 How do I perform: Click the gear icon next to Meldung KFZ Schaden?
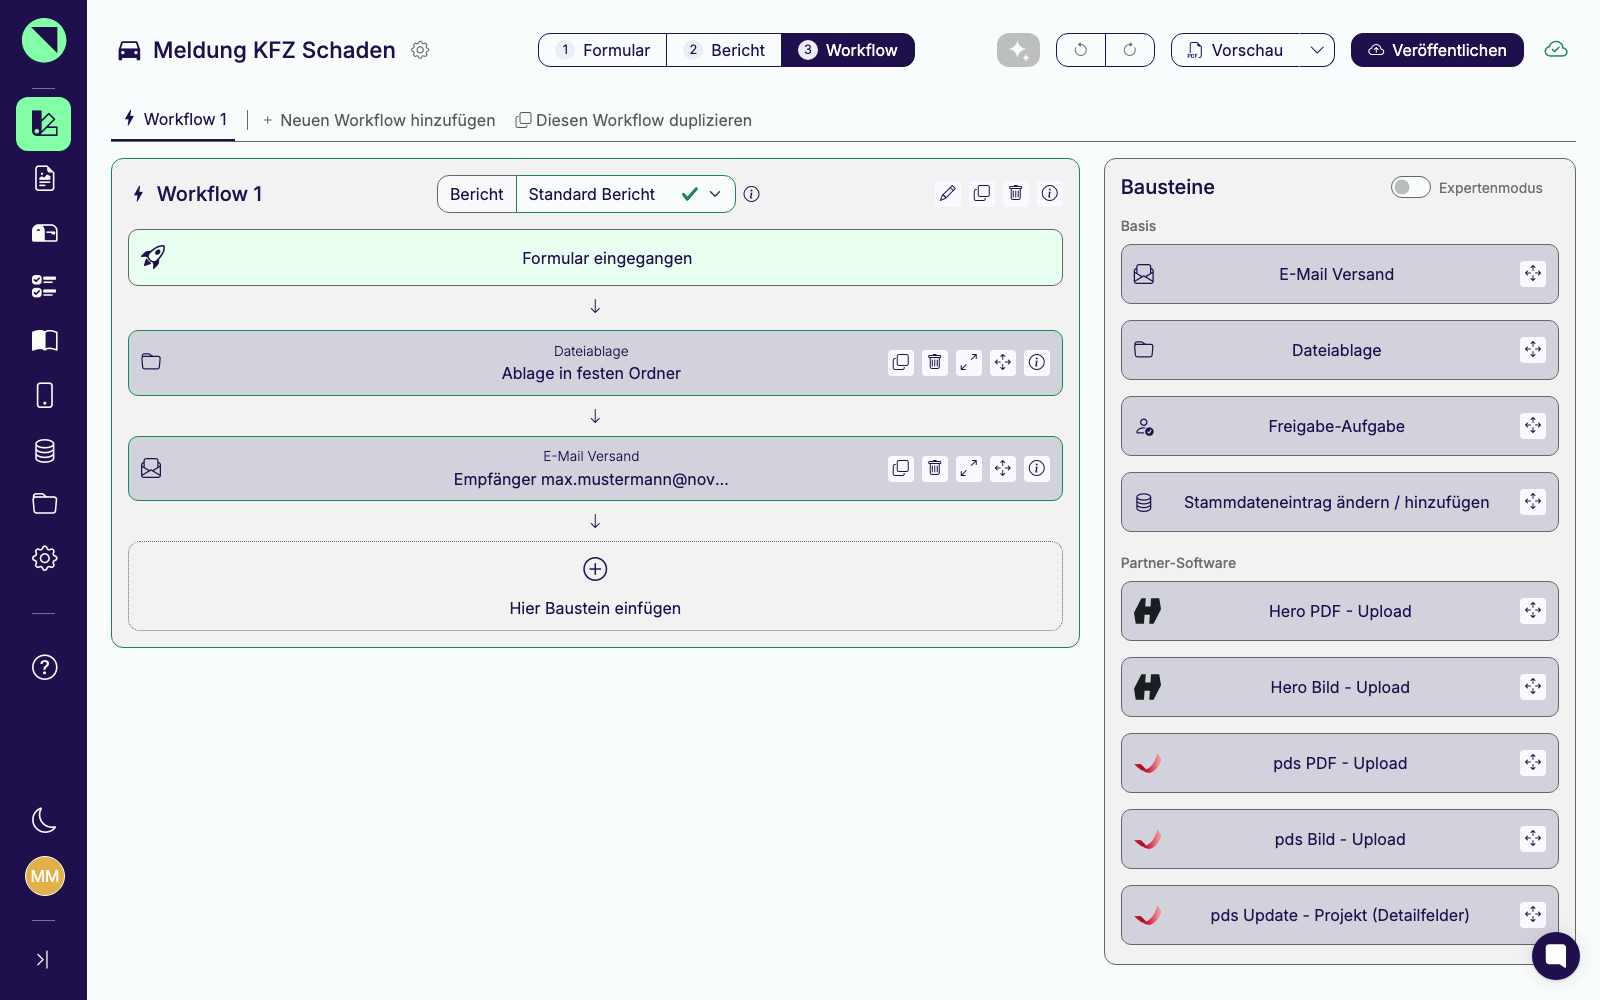coord(420,50)
